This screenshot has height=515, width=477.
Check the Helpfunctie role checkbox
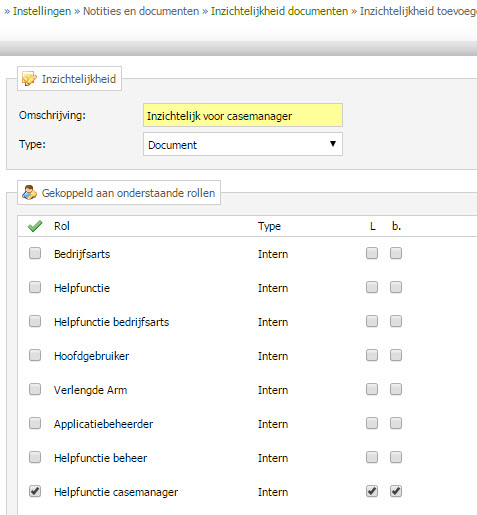(35, 287)
